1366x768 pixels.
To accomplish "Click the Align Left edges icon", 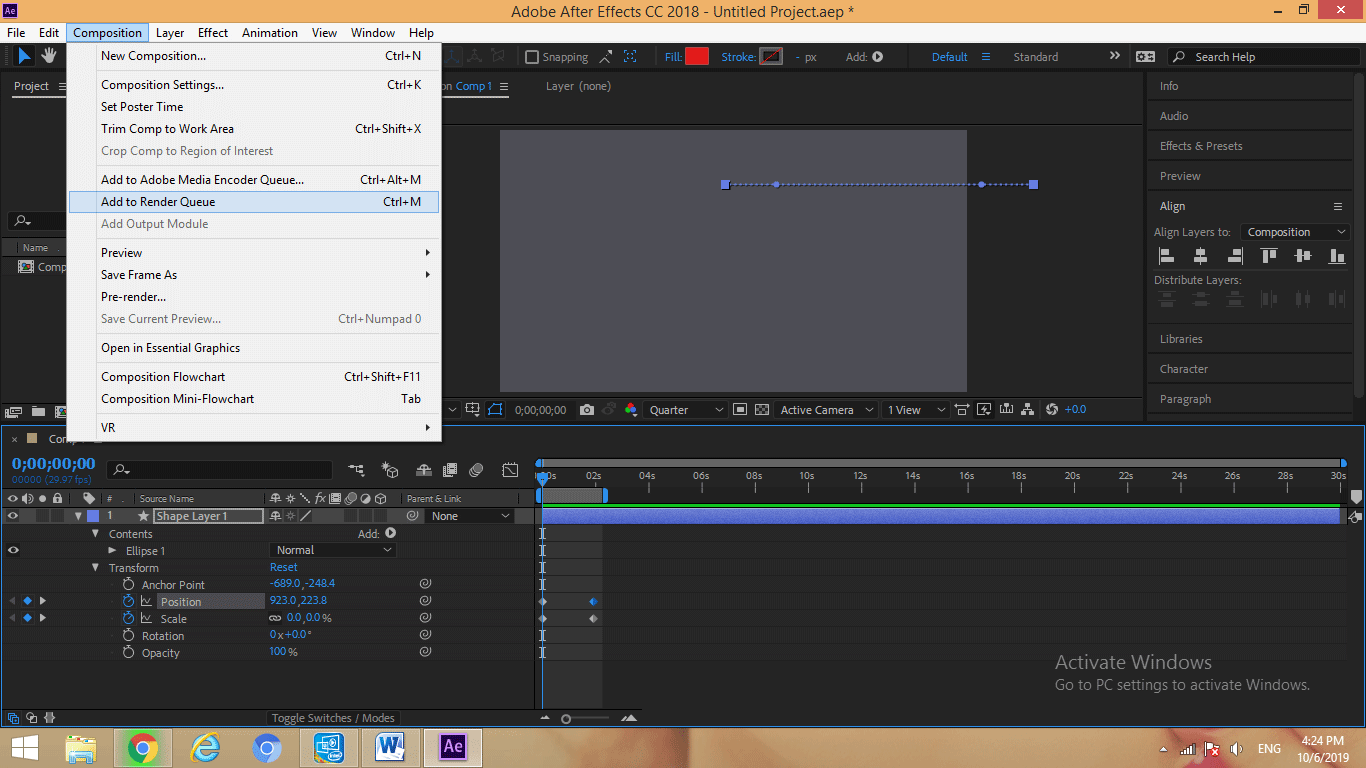I will [1166, 256].
